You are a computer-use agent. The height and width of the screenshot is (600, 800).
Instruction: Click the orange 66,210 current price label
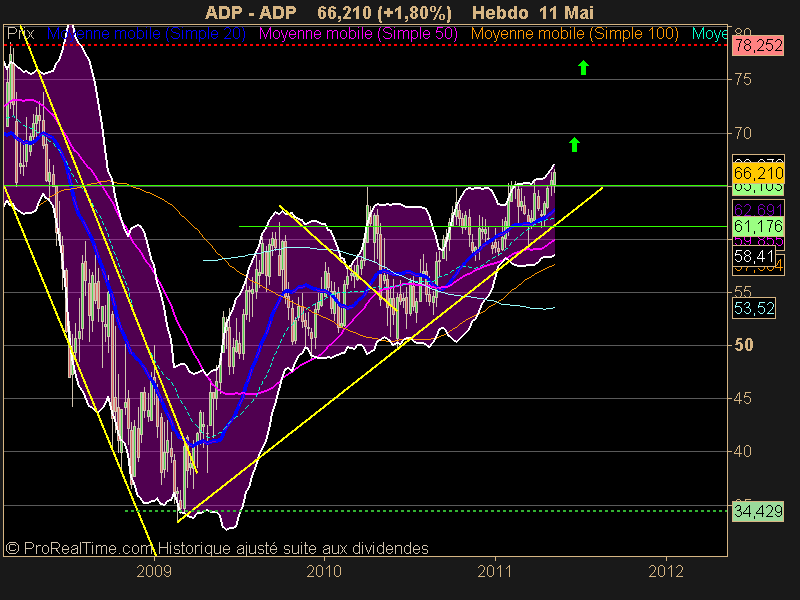tap(758, 173)
